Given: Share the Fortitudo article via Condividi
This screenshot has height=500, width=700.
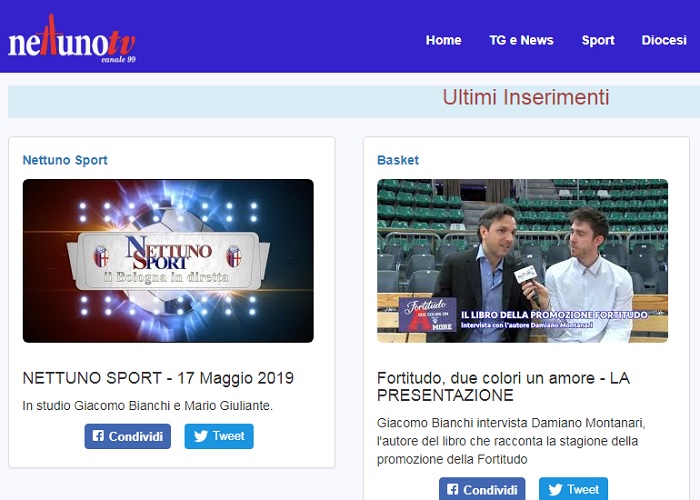Looking at the screenshot, I should tap(482, 489).
